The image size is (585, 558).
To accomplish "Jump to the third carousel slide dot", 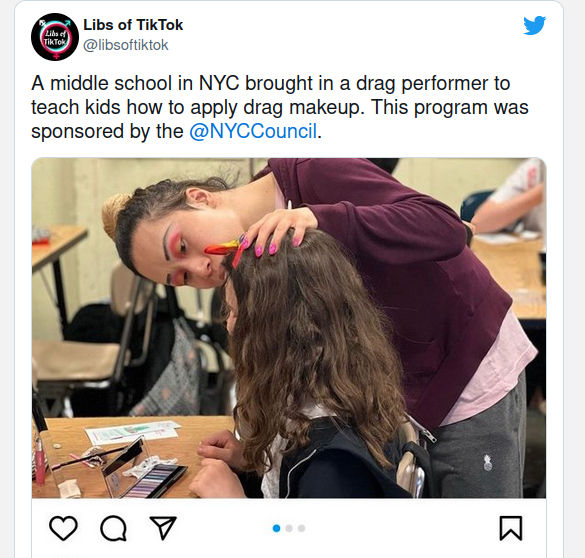I will (x=301, y=528).
